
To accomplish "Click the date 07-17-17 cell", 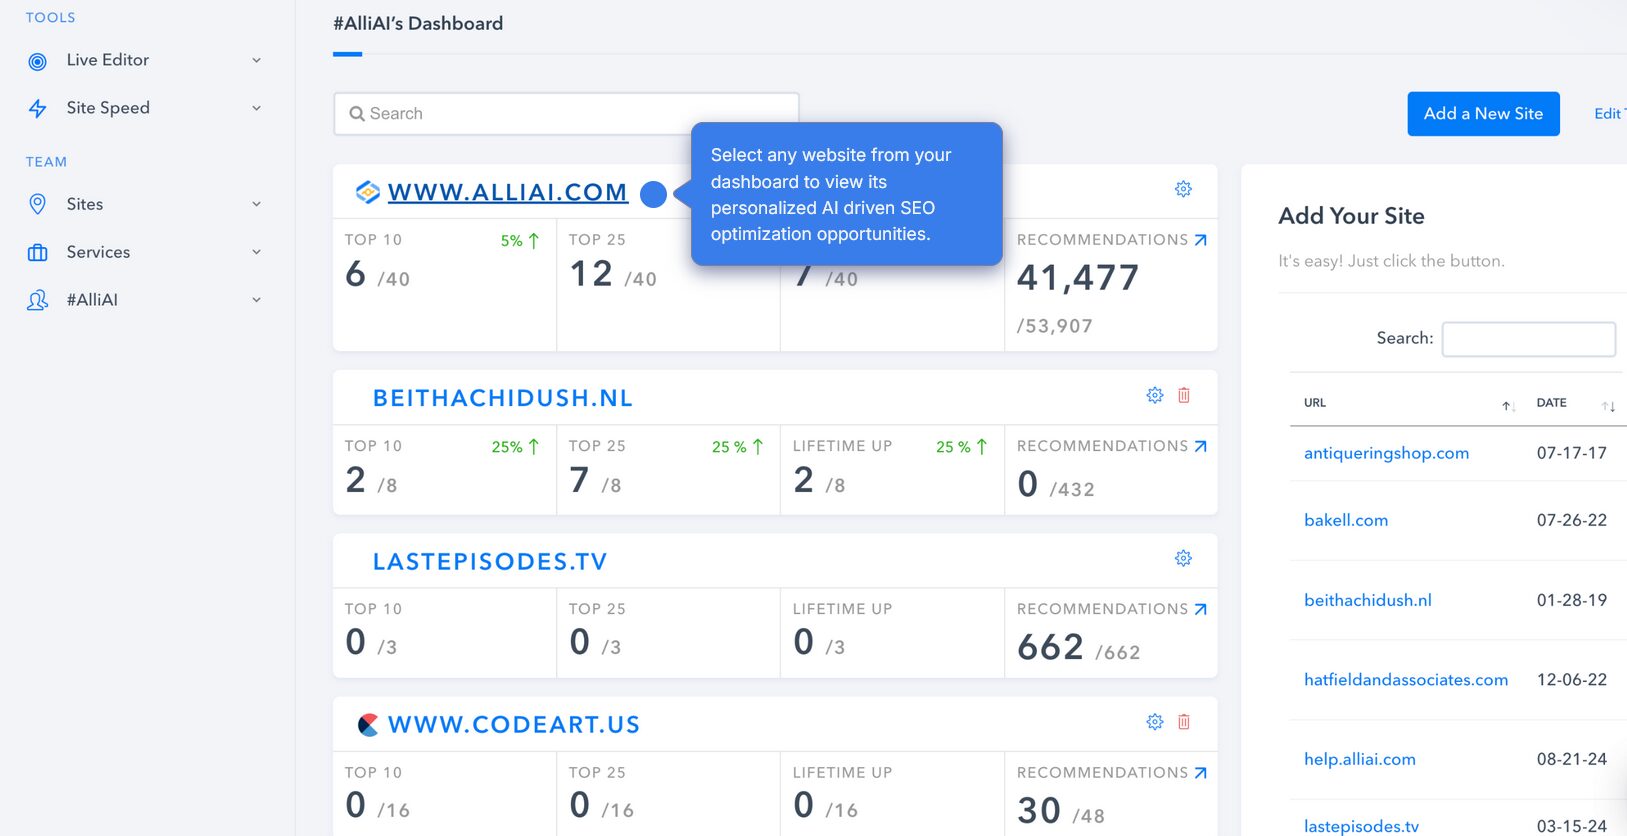I will 1572,453.
